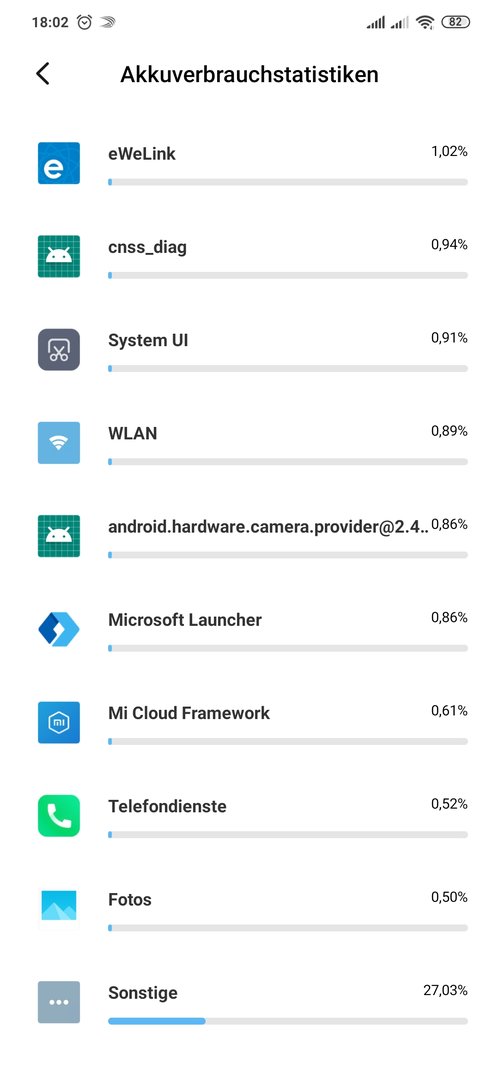Tap the alarm clock status icon

click(85, 22)
